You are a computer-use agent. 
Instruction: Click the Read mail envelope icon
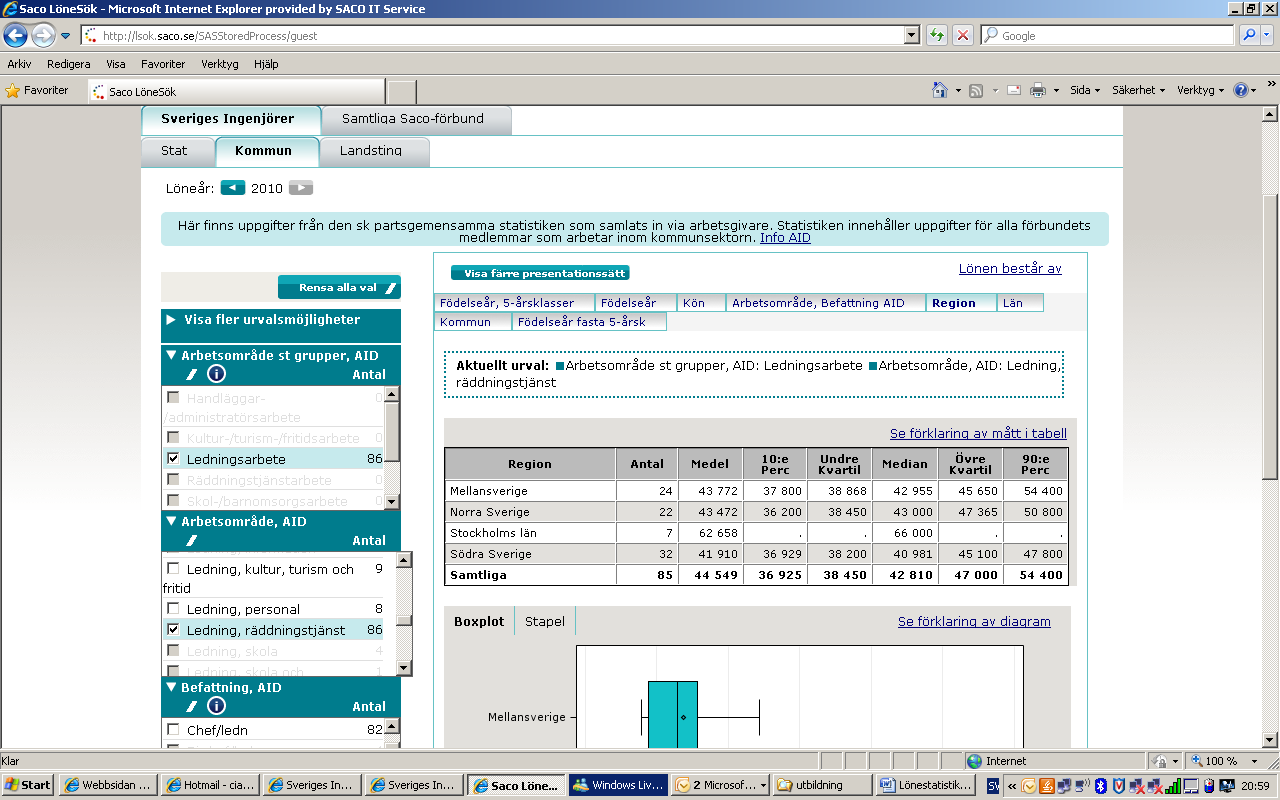pyautogui.click(x=1014, y=90)
